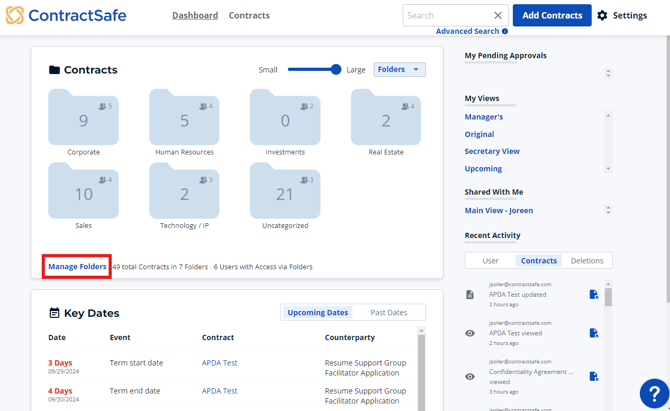Open document icon next to APDA Test updated
Screen dimensions: 670x411
(593, 295)
